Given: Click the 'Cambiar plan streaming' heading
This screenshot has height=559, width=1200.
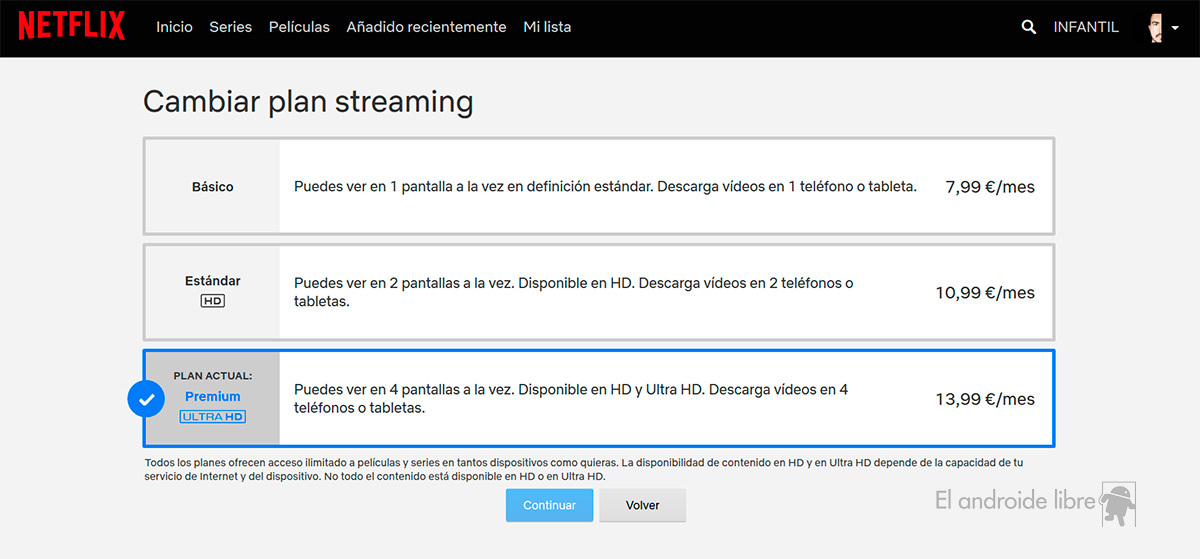Looking at the screenshot, I should click(x=308, y=102).
